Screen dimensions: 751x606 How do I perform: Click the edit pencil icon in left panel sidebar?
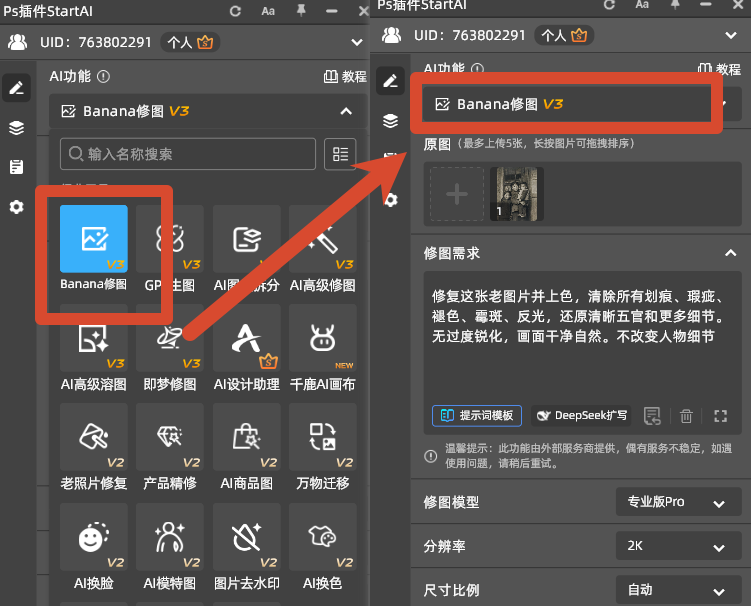[17, 88]
